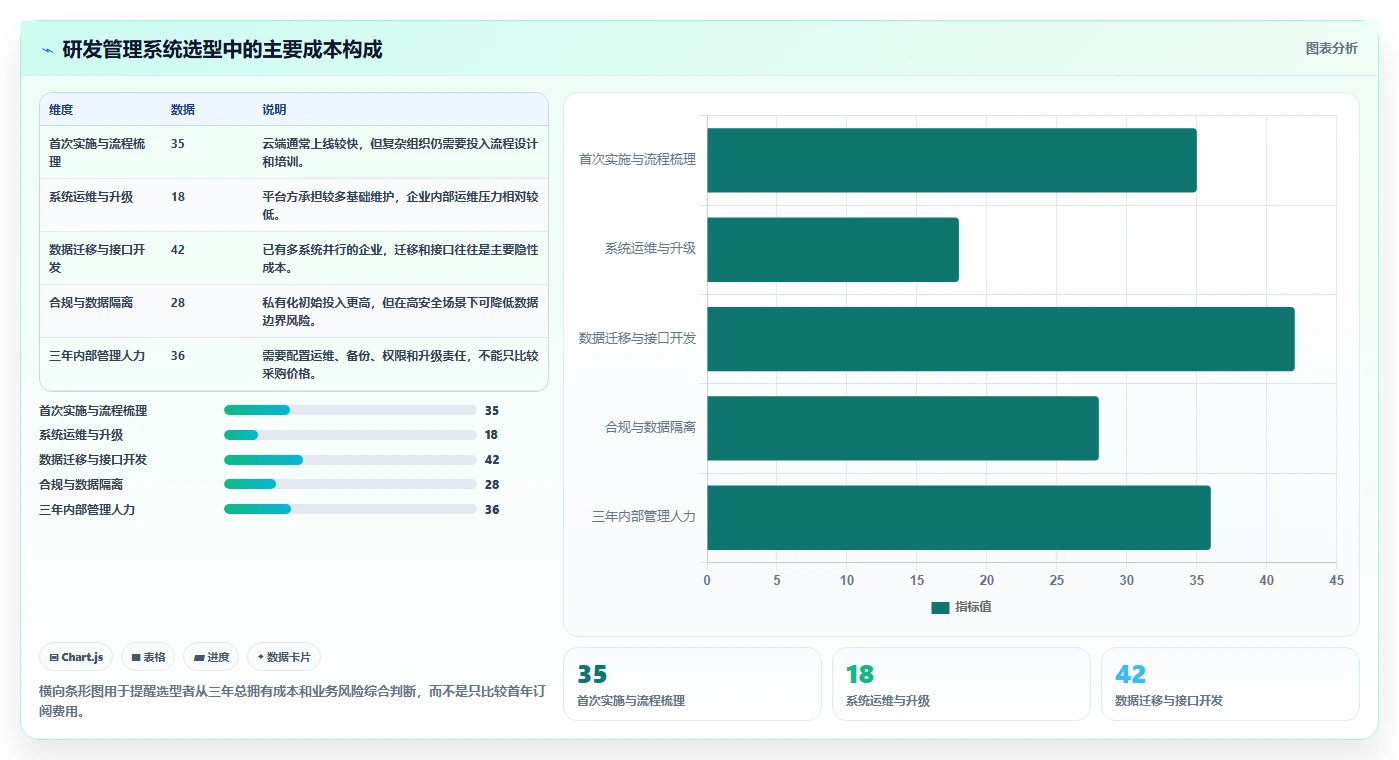The height and width of the screenshot is (760, 1399).
Task: Click table cell 合规与数据隔离
Action: click(x=100, y=311)
